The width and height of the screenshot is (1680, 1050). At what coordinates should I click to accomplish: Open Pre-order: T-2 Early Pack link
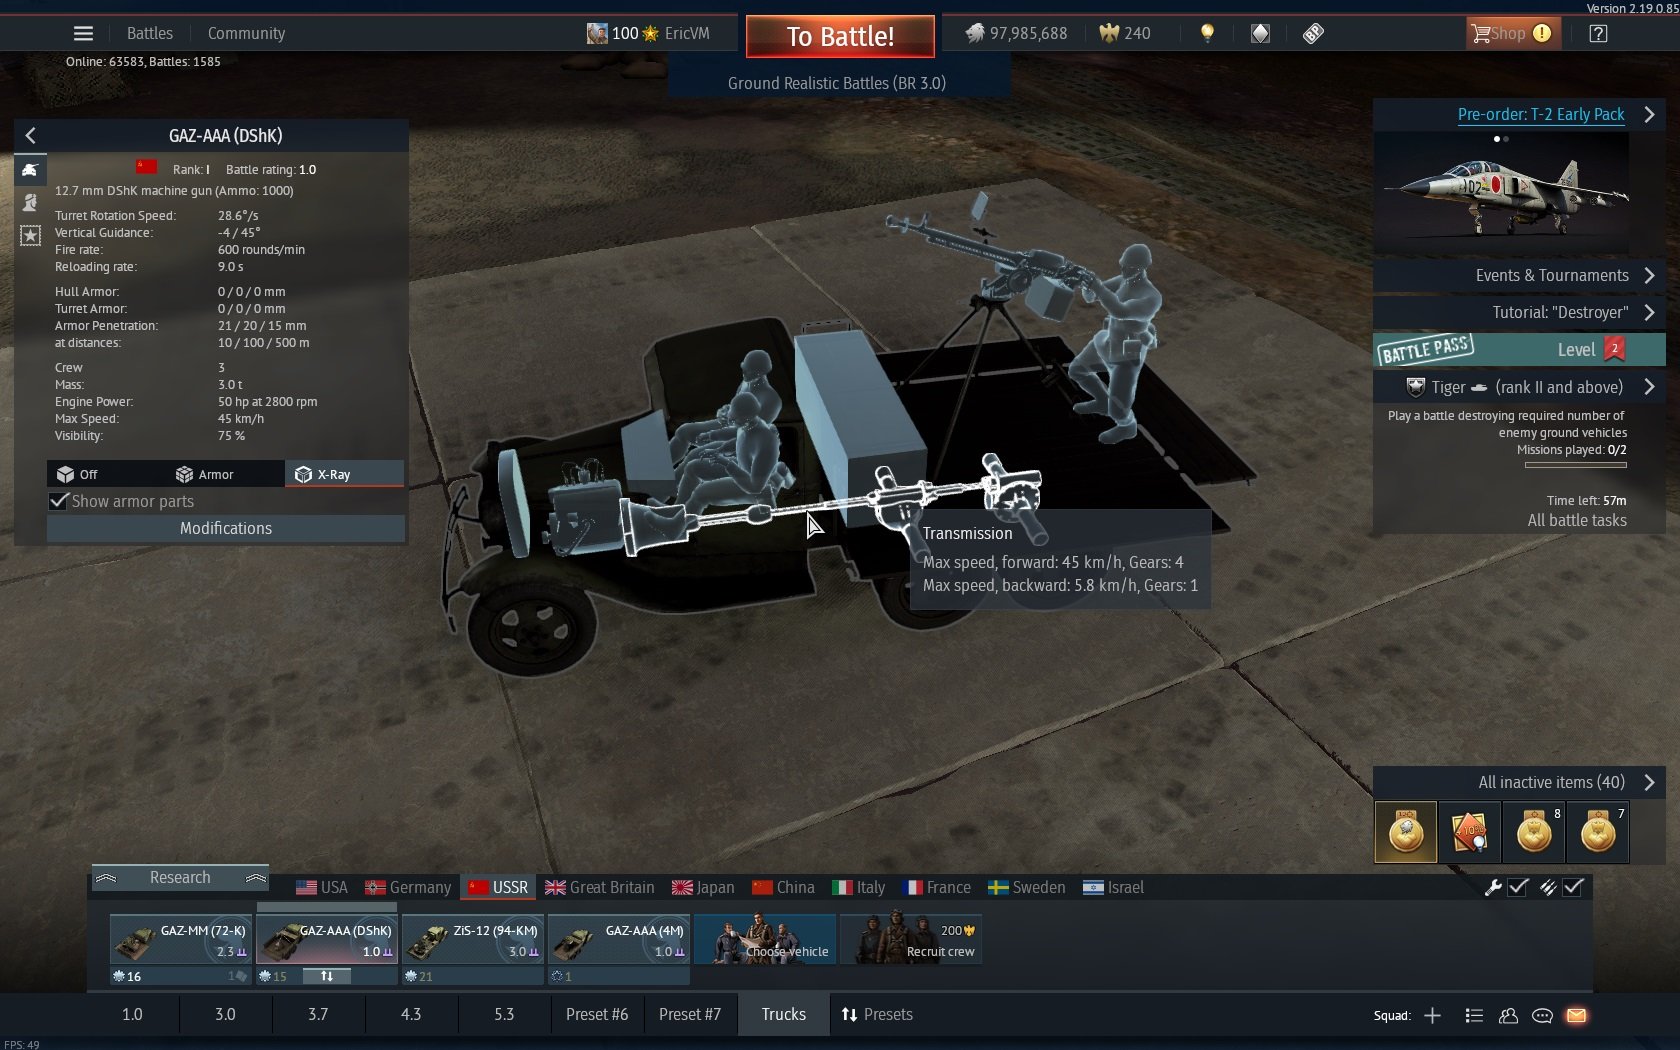tap(1540, 114)
